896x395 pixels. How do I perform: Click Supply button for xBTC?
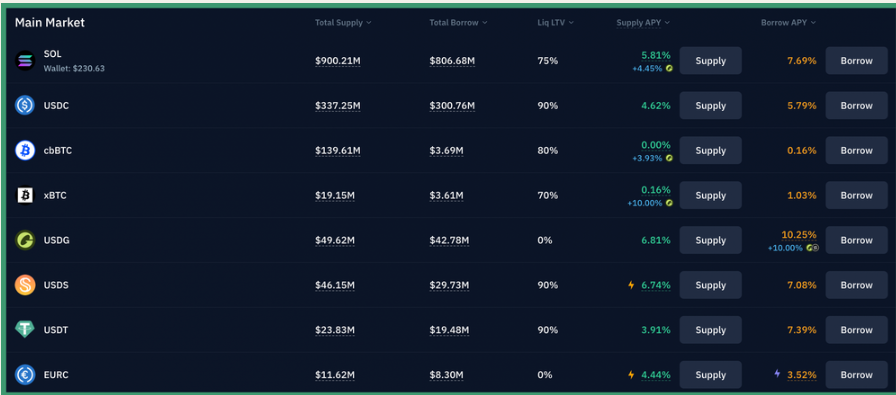[x=710, y=195]
